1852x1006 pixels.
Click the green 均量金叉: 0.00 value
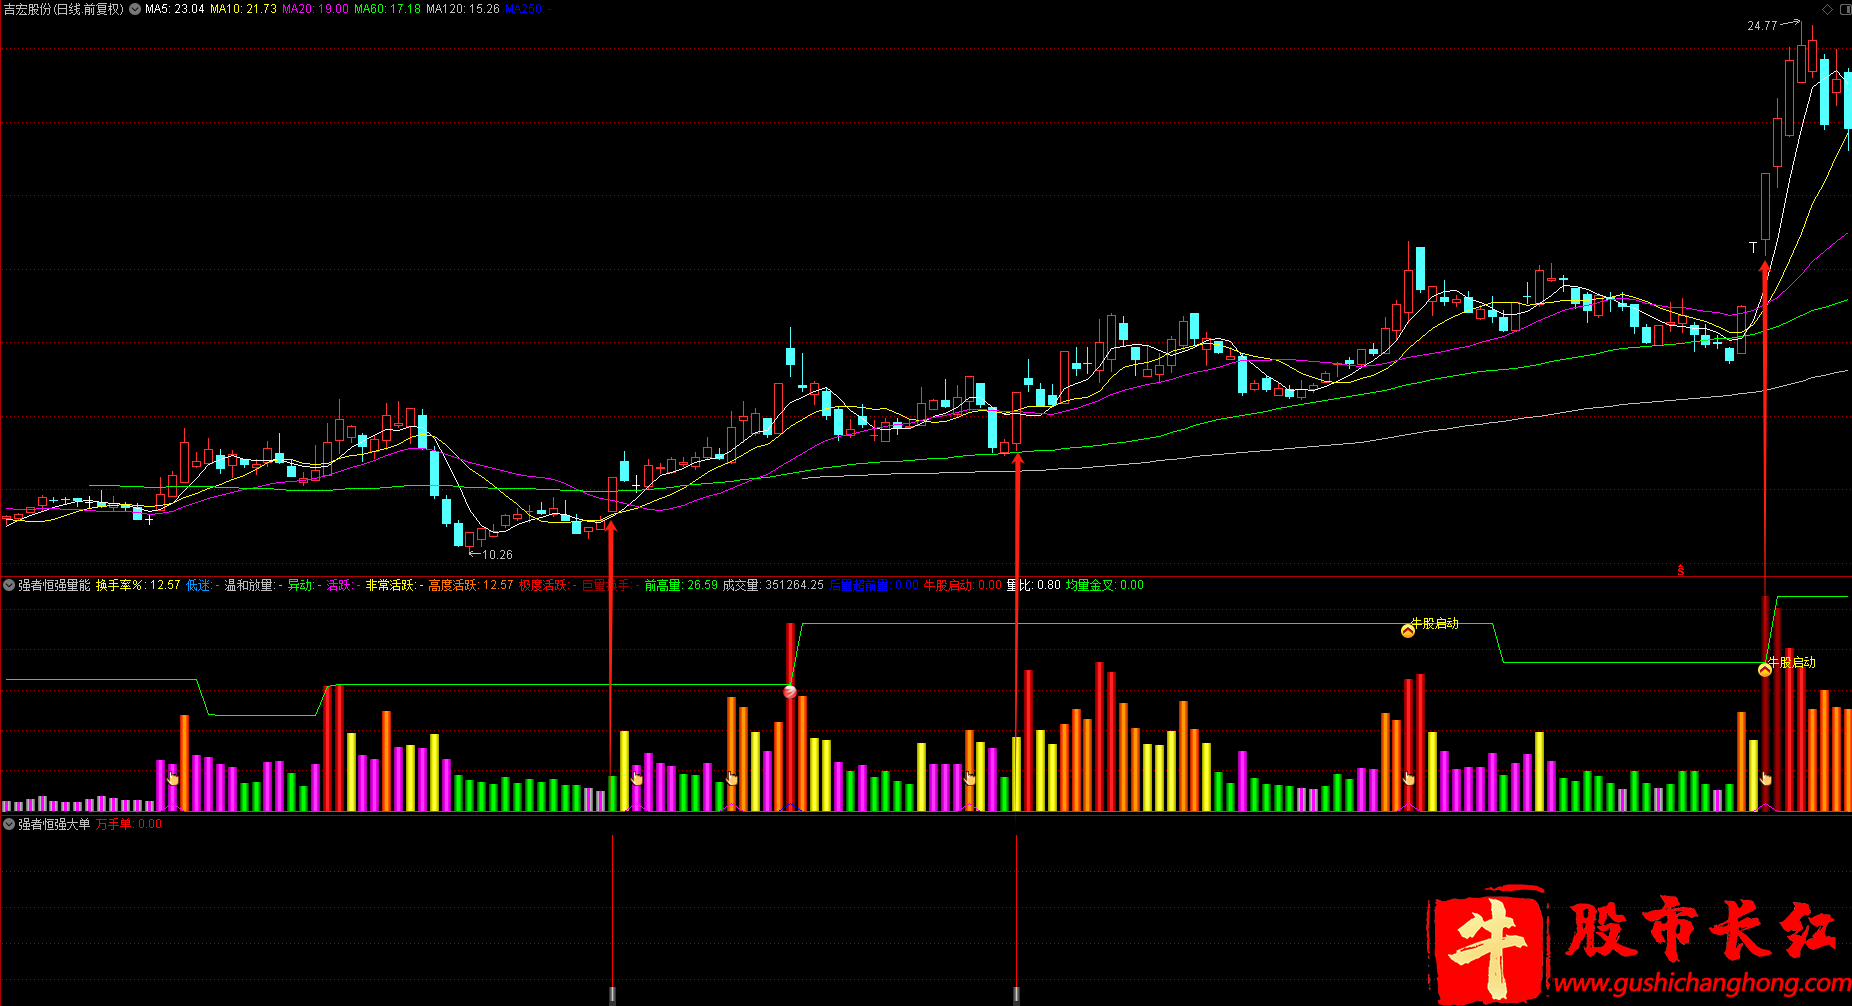[1105, 585]
